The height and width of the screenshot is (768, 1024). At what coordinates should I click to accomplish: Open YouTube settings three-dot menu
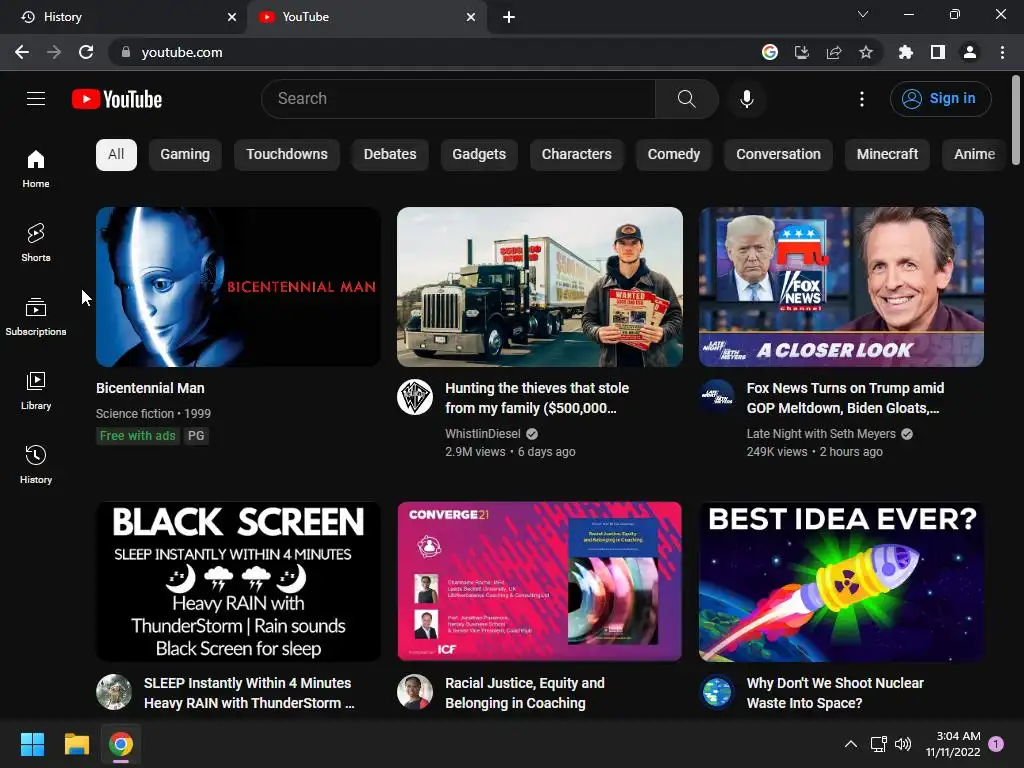coord(862,99)
